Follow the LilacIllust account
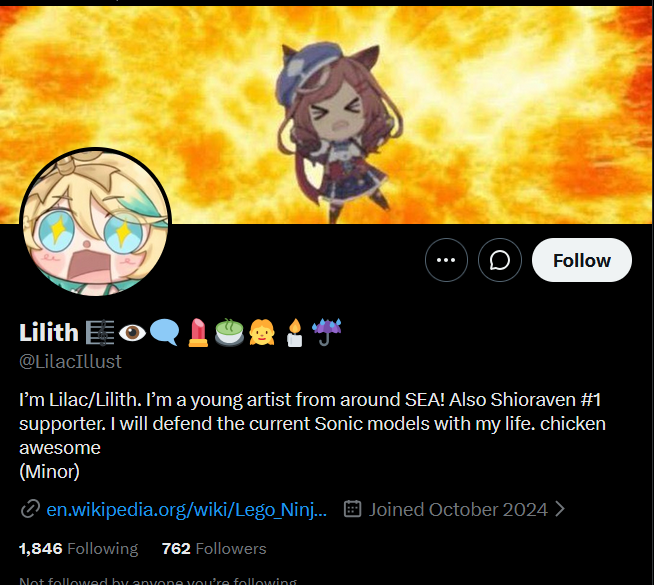Viewport: 654px width, 585px height. (x=581, y=260)
